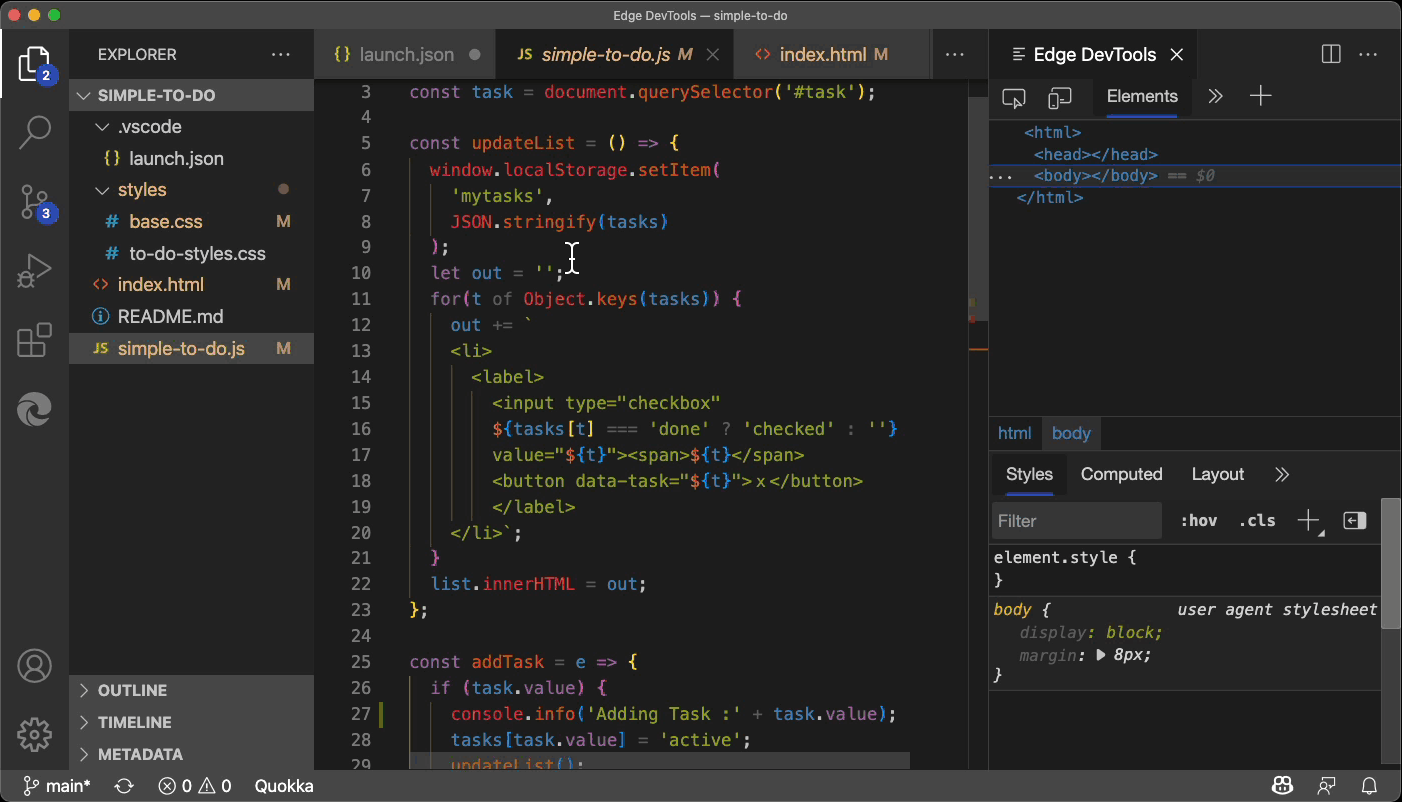Open to-do-styles.css in Explorer

197,254
